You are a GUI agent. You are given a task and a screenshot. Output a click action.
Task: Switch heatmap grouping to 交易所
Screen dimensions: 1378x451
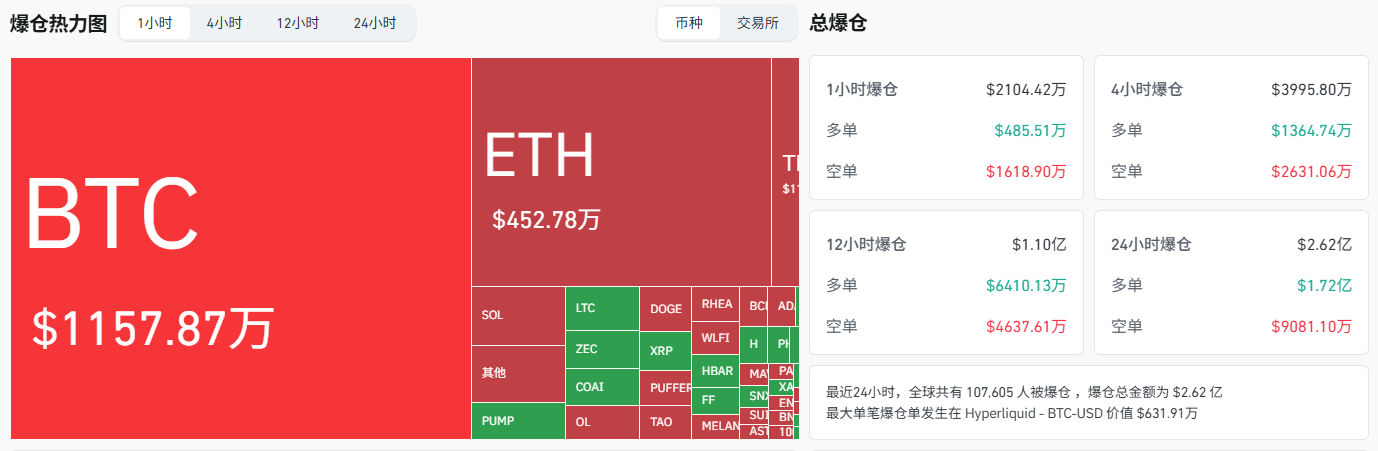coord(757,23)
